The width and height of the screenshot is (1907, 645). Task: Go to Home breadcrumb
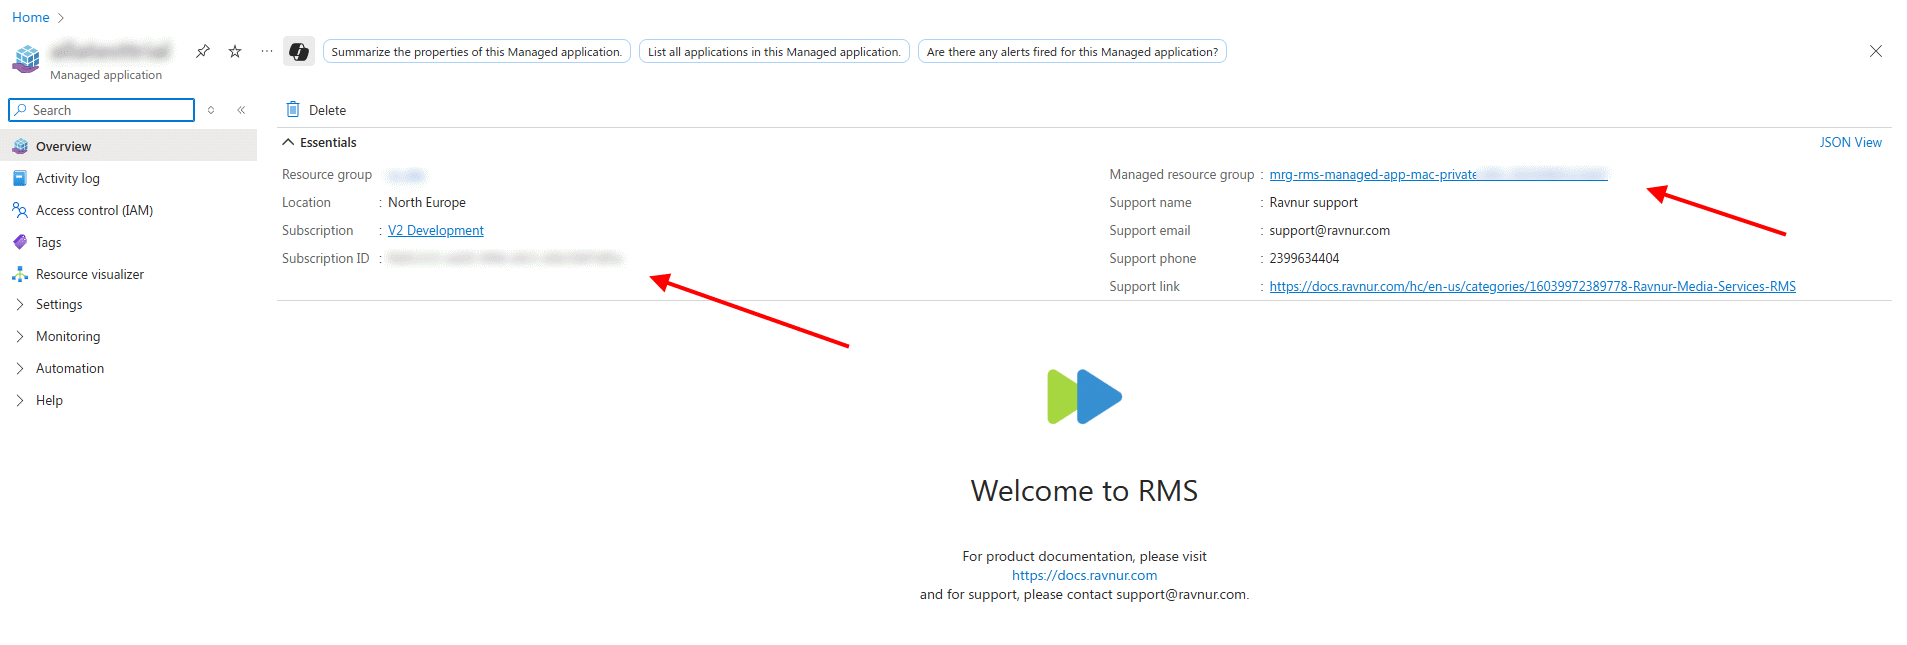pyautogui.click(x=30, y=17)
